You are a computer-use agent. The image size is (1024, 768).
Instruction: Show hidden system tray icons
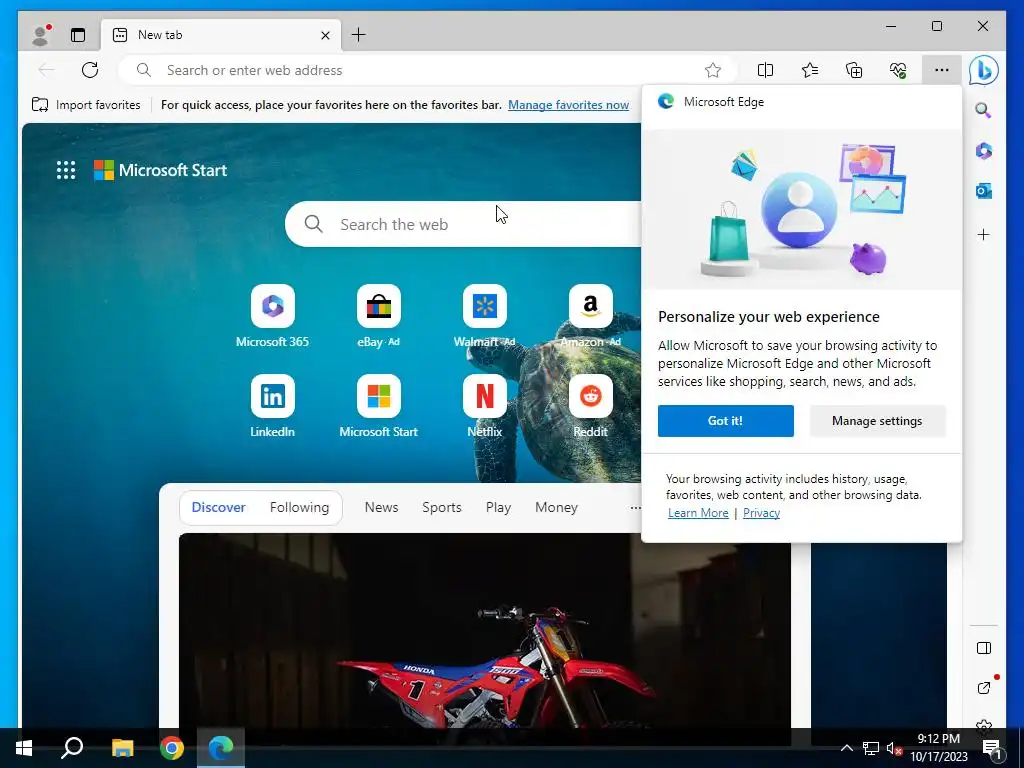(846, 748)
